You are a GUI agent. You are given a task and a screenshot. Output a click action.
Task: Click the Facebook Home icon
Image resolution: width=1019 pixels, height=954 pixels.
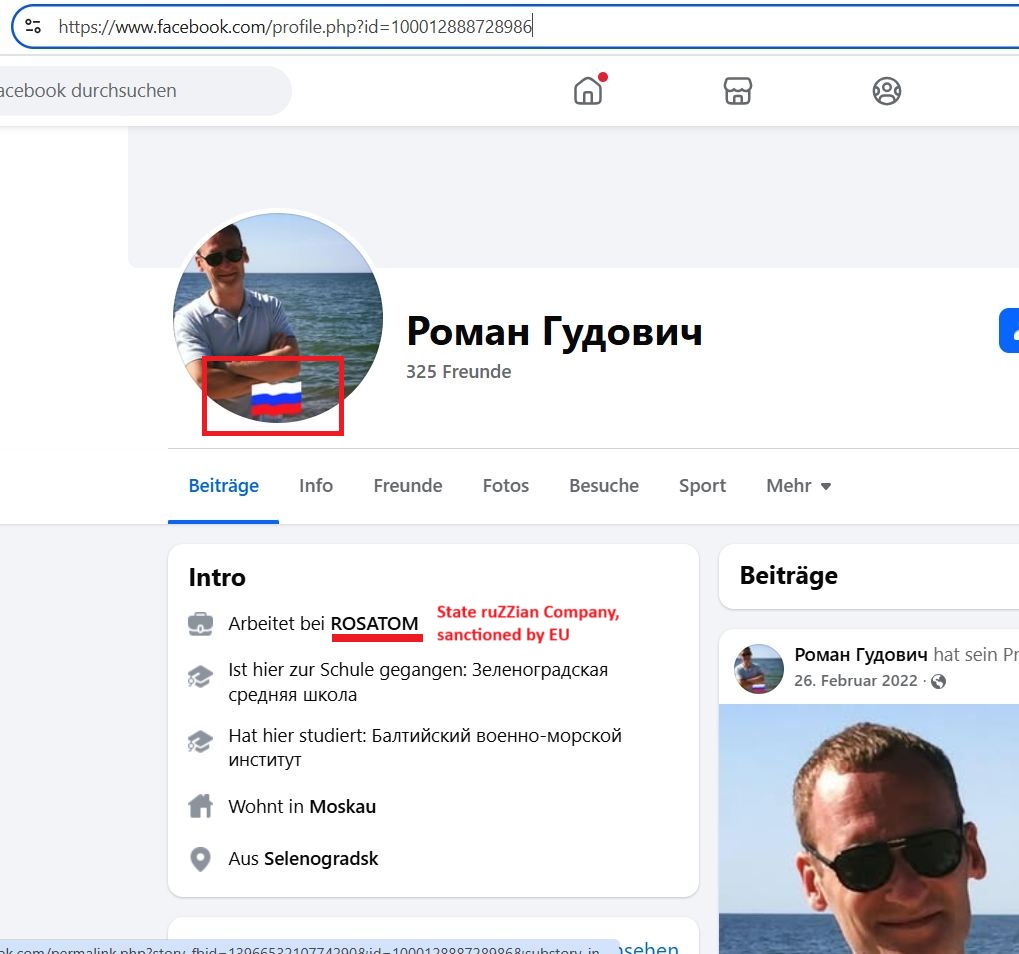pos(588,91)
